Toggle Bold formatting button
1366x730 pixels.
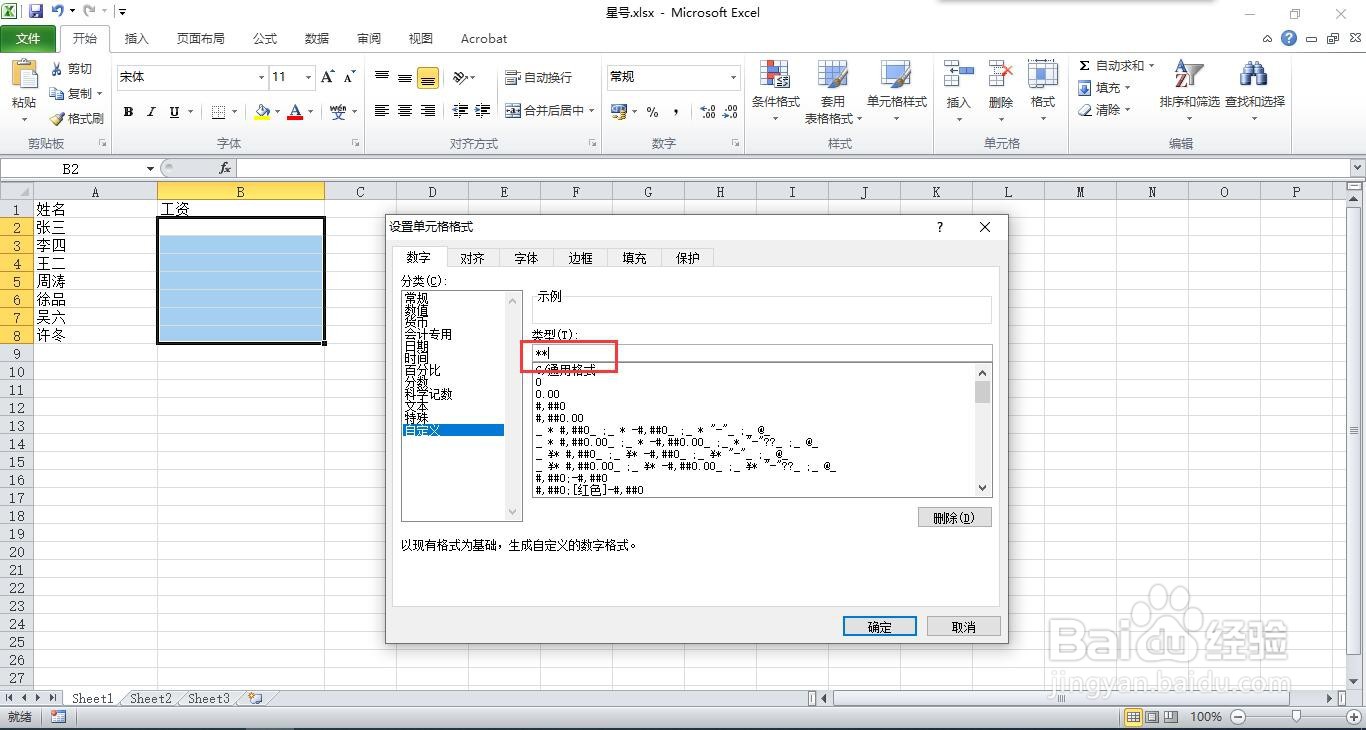pyautogui.click(x=128, y=112)
